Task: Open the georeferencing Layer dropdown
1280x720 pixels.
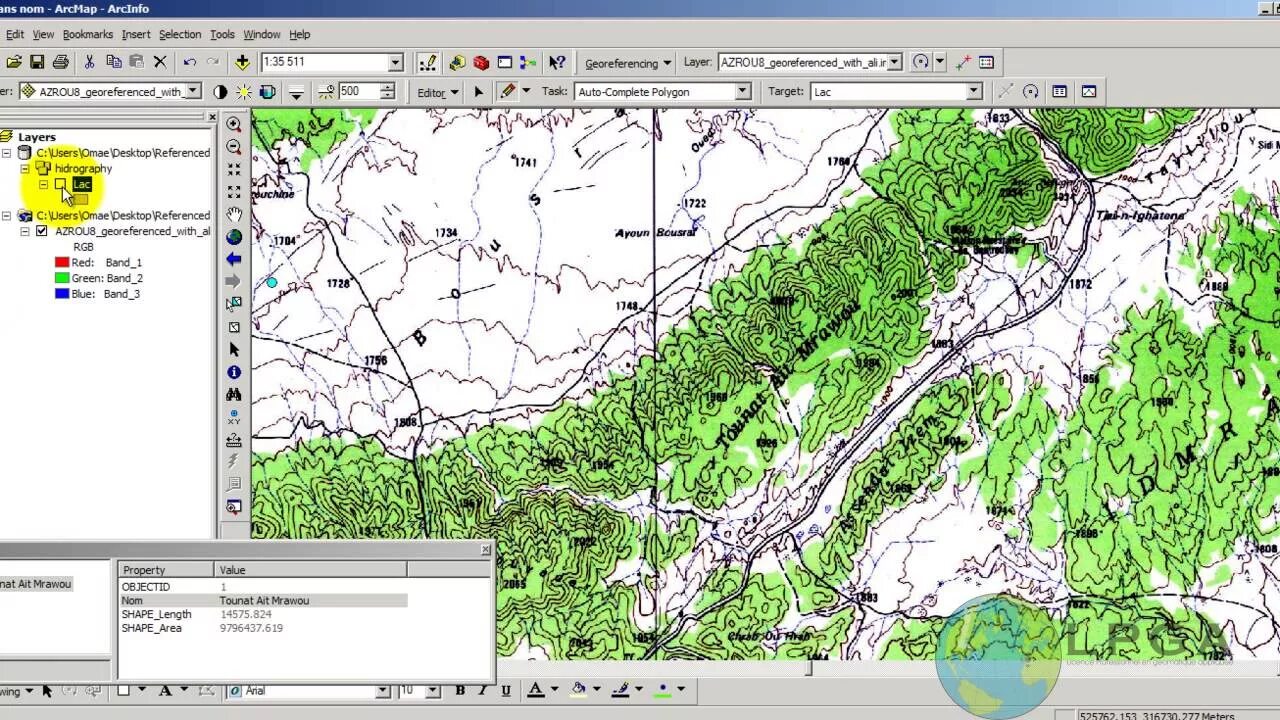Action: (894, 62)
